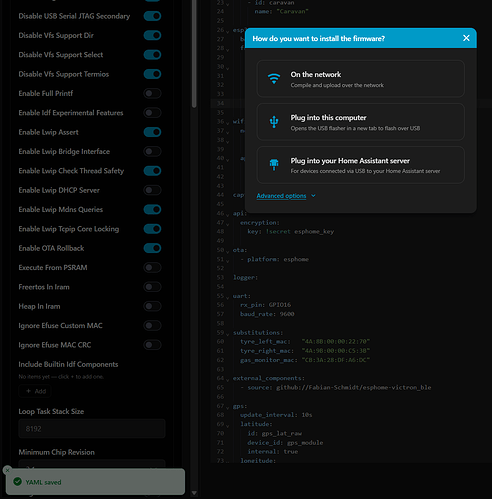
Task: Enable Full Printf switch
Action: (x=152, y=93)
